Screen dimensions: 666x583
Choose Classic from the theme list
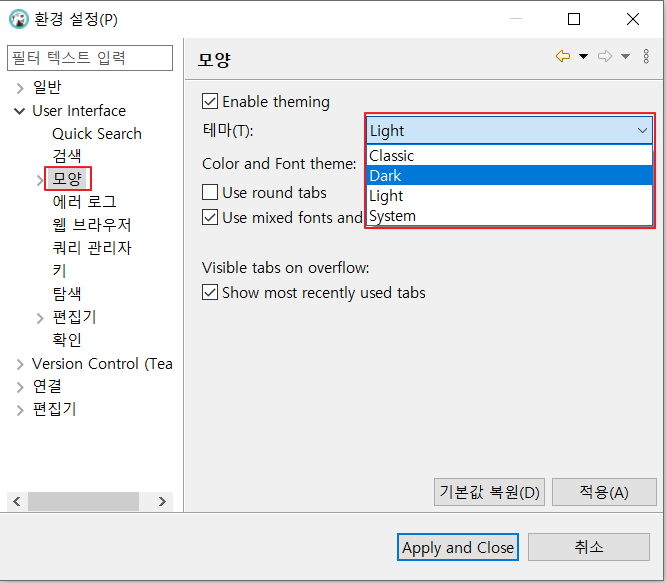509,155
